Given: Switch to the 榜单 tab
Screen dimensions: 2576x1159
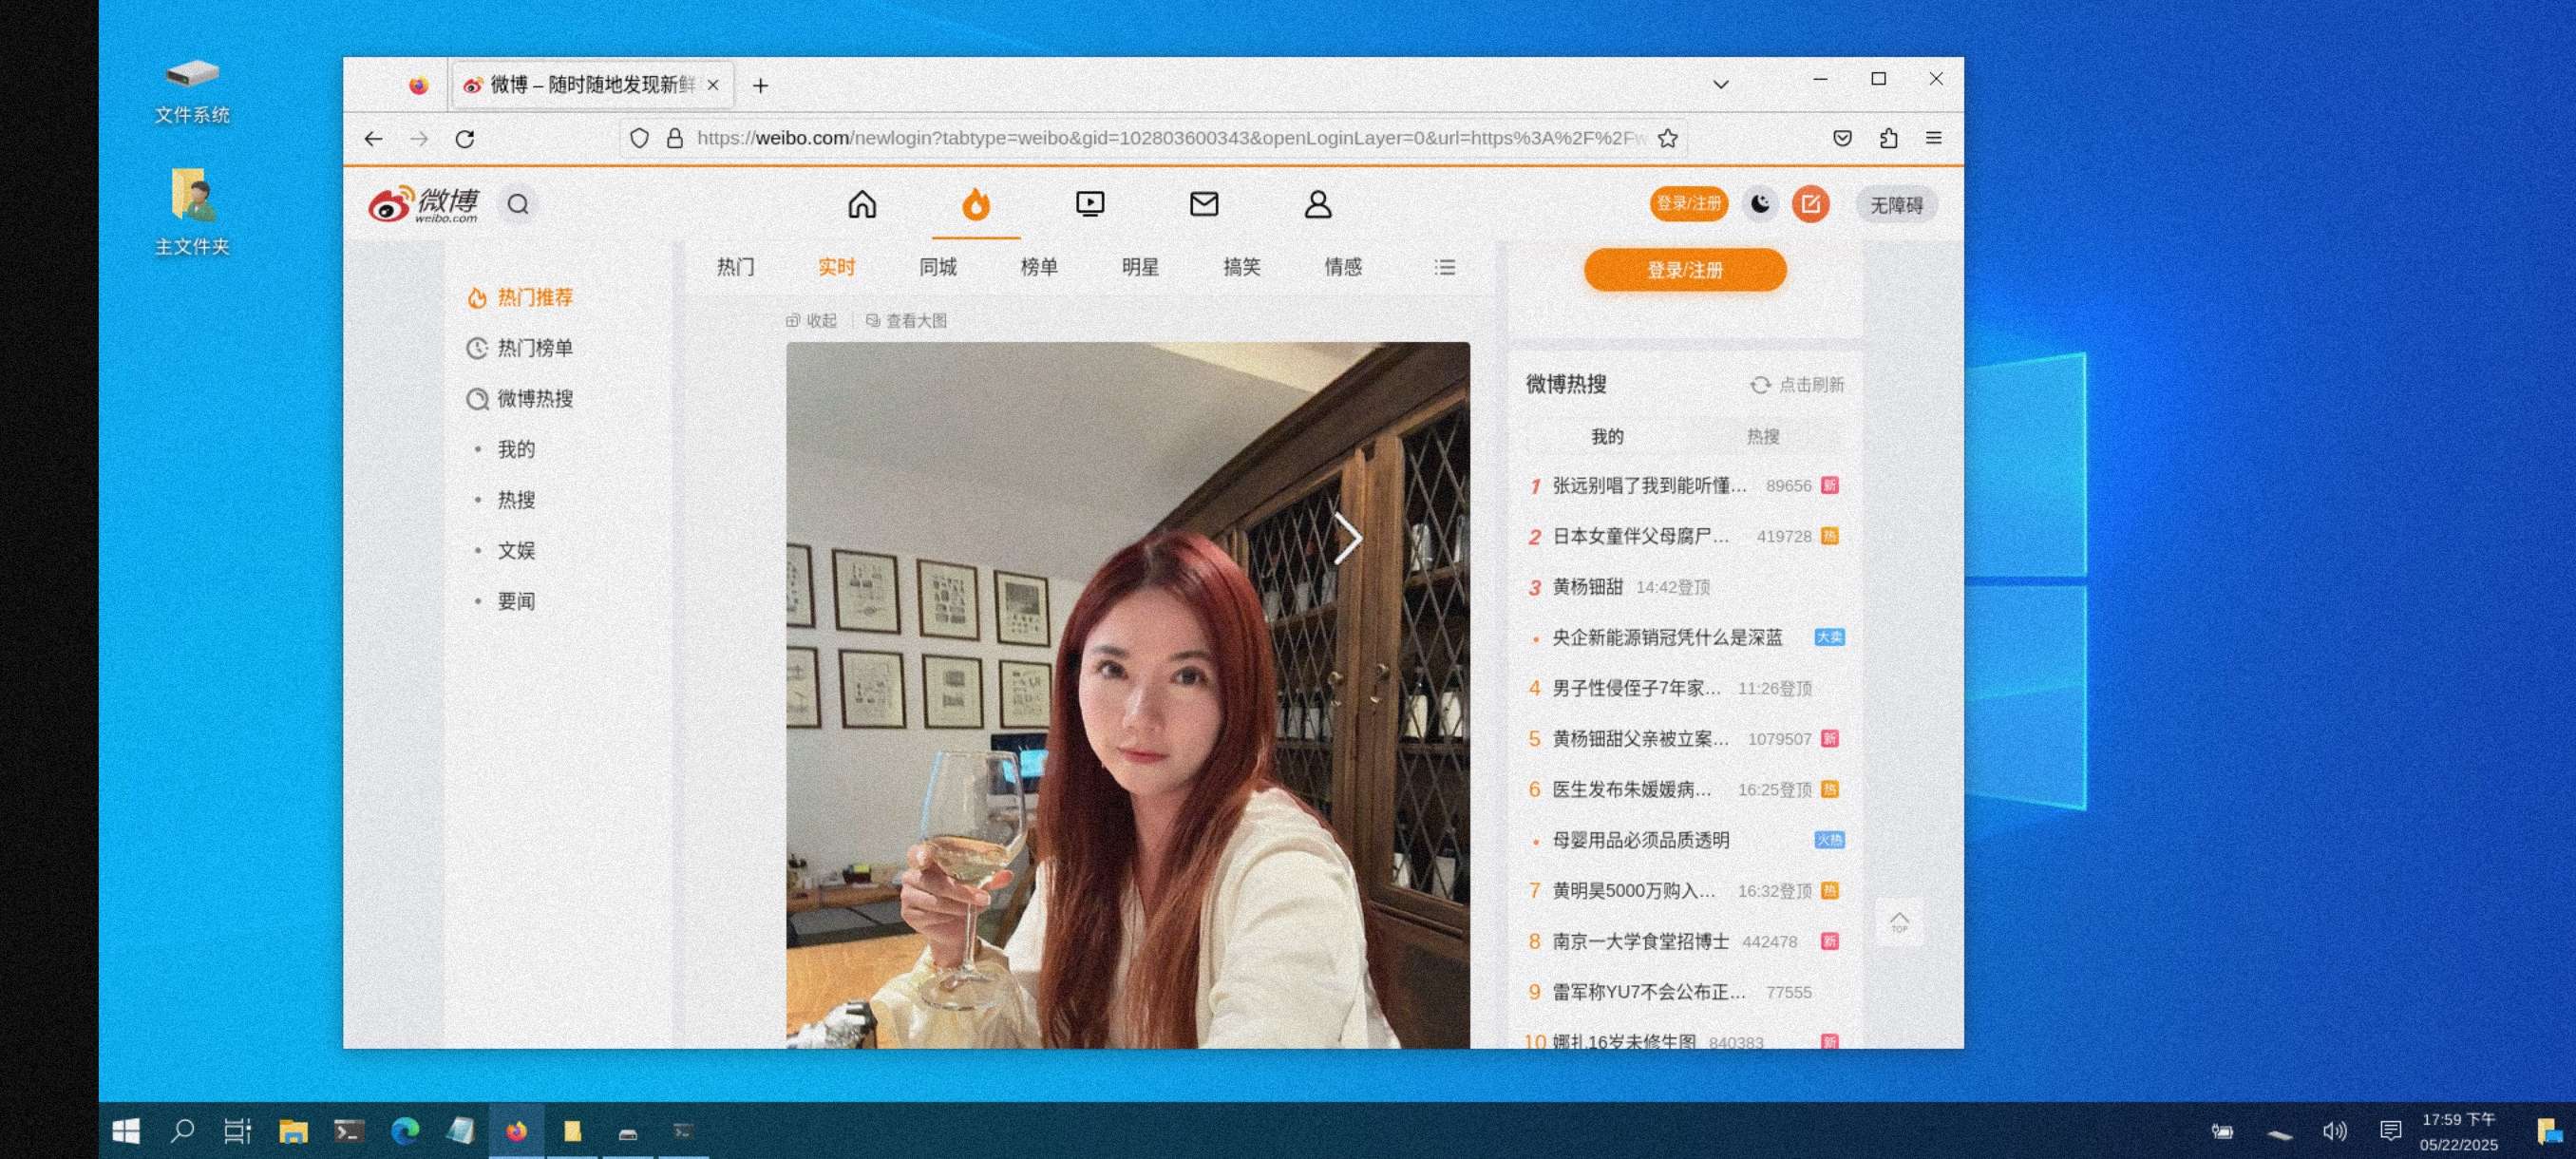Looking at the screenshot, I should [x=1038, y=267].
